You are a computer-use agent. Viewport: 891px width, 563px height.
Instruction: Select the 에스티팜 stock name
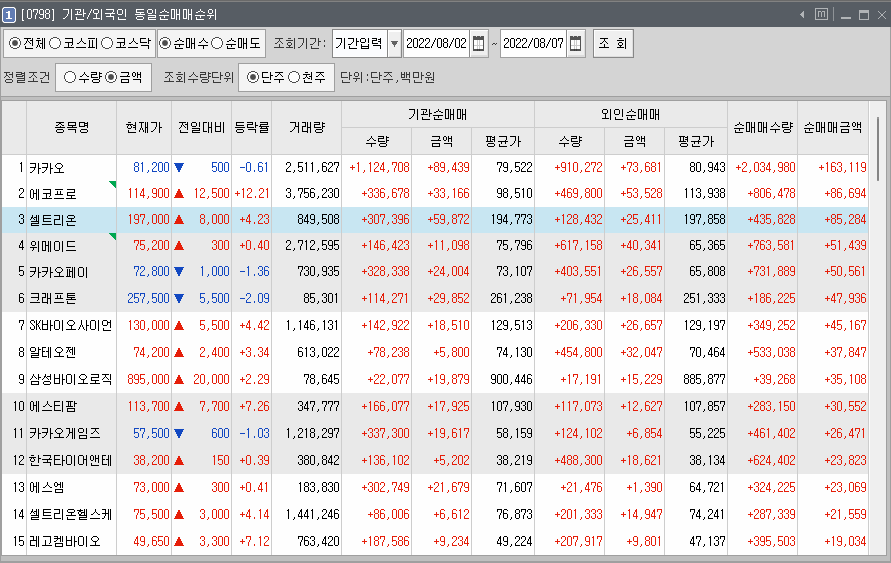pyautogui.click(x=52, y=406)
